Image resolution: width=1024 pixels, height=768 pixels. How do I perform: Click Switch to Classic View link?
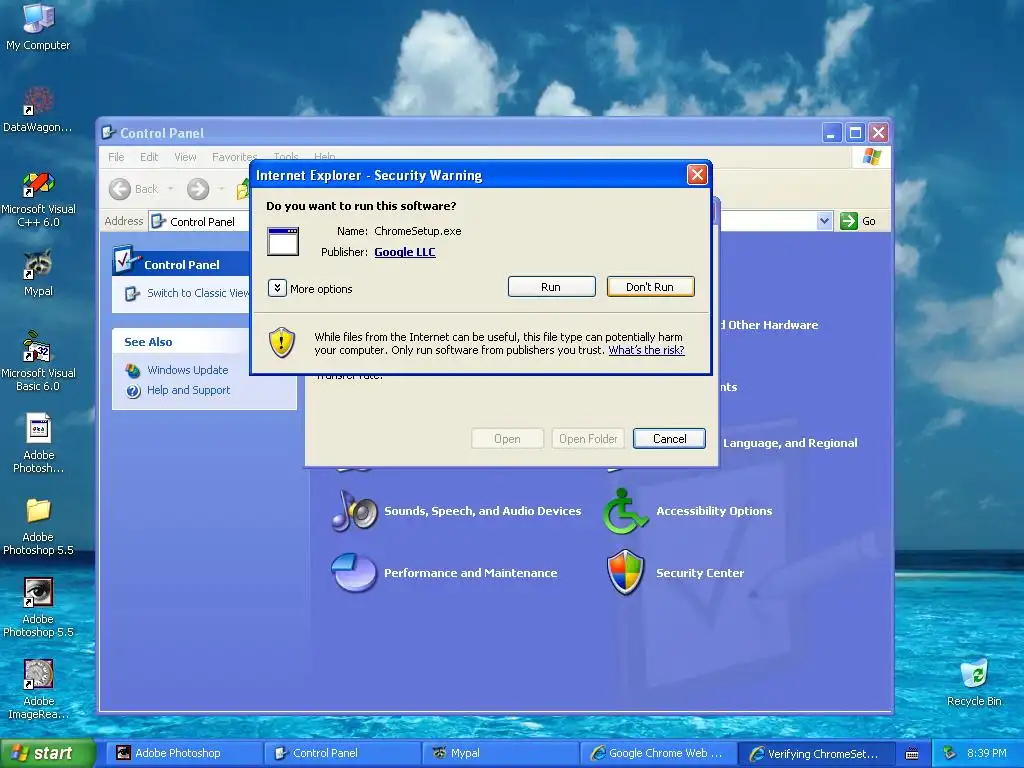click(x=198, y=293)
